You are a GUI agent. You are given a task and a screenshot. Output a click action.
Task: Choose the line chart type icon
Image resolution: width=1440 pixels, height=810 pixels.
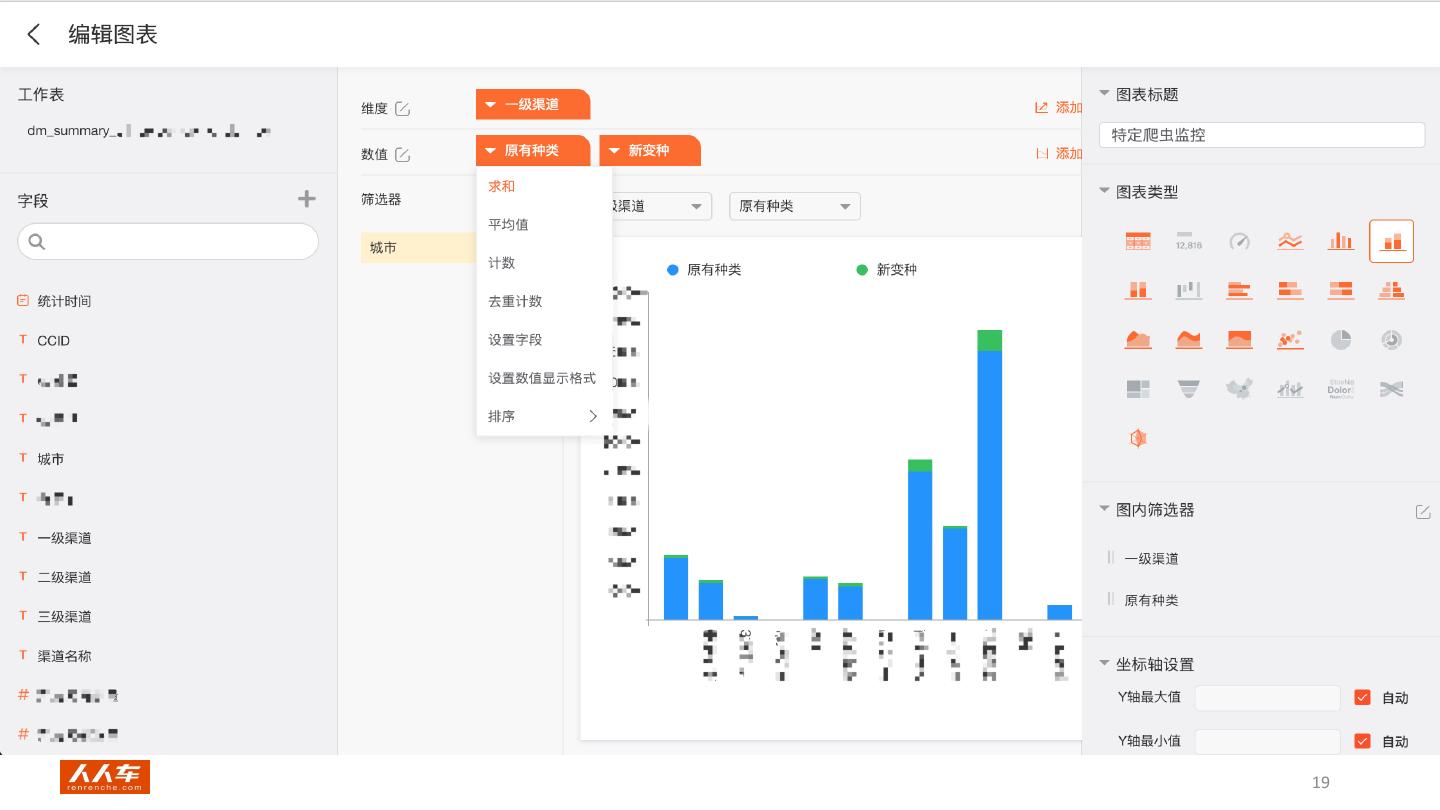(1290, 241)
